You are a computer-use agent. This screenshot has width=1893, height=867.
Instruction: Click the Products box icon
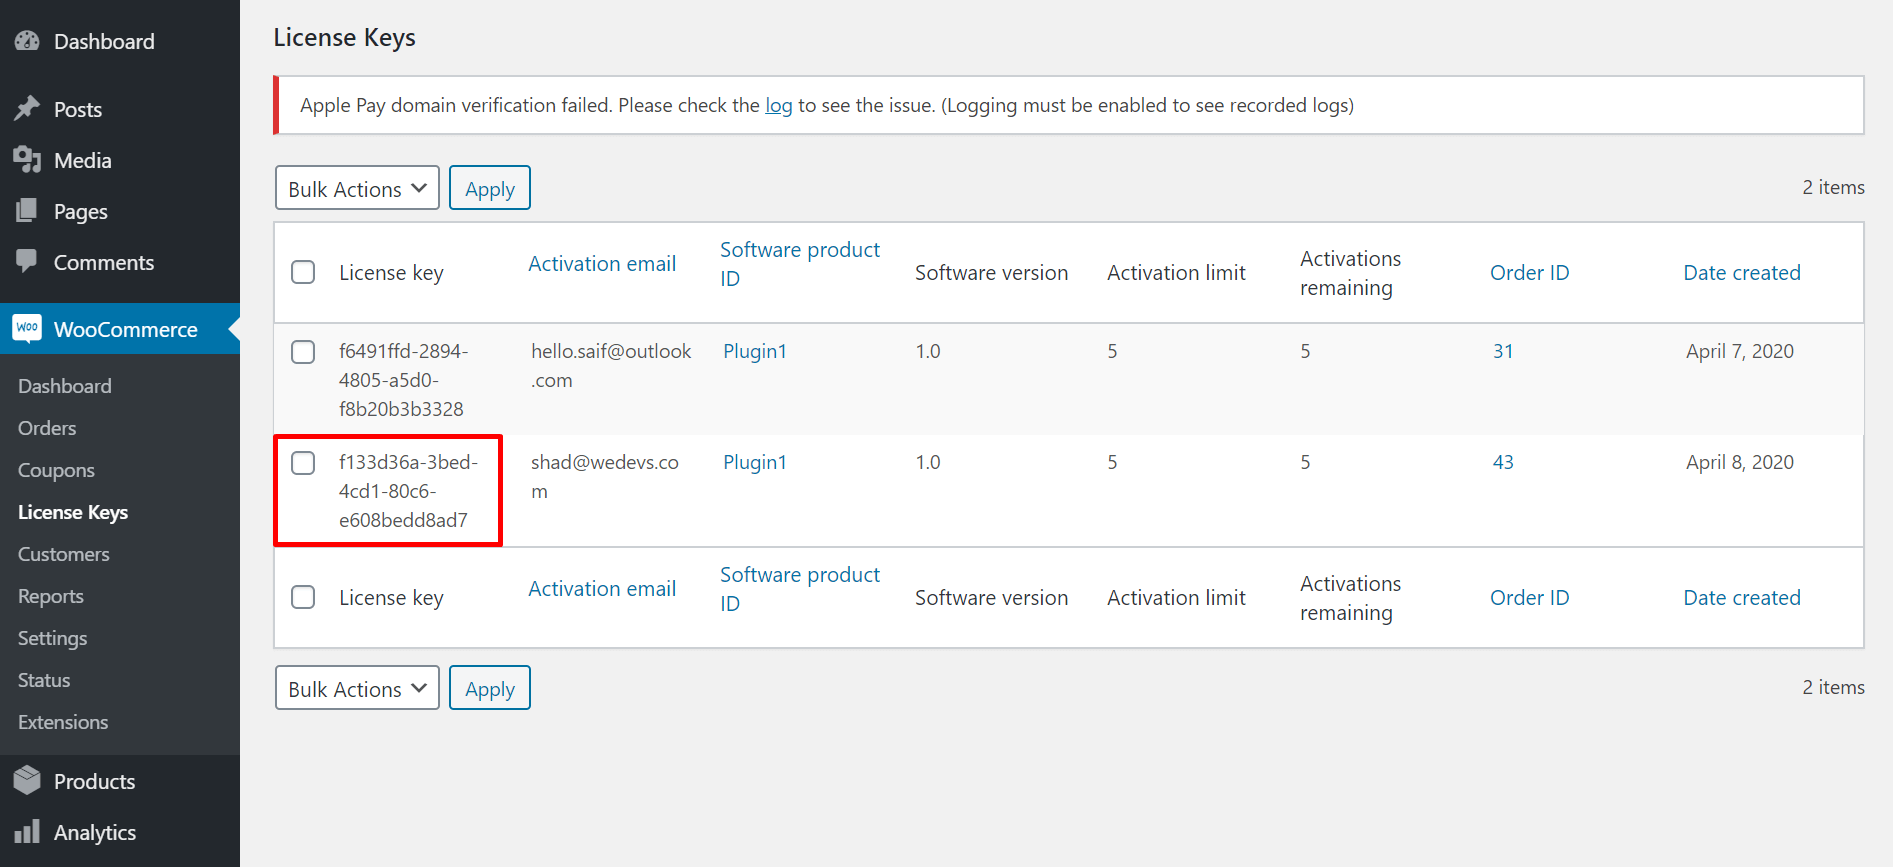click(x=27, y=780)
